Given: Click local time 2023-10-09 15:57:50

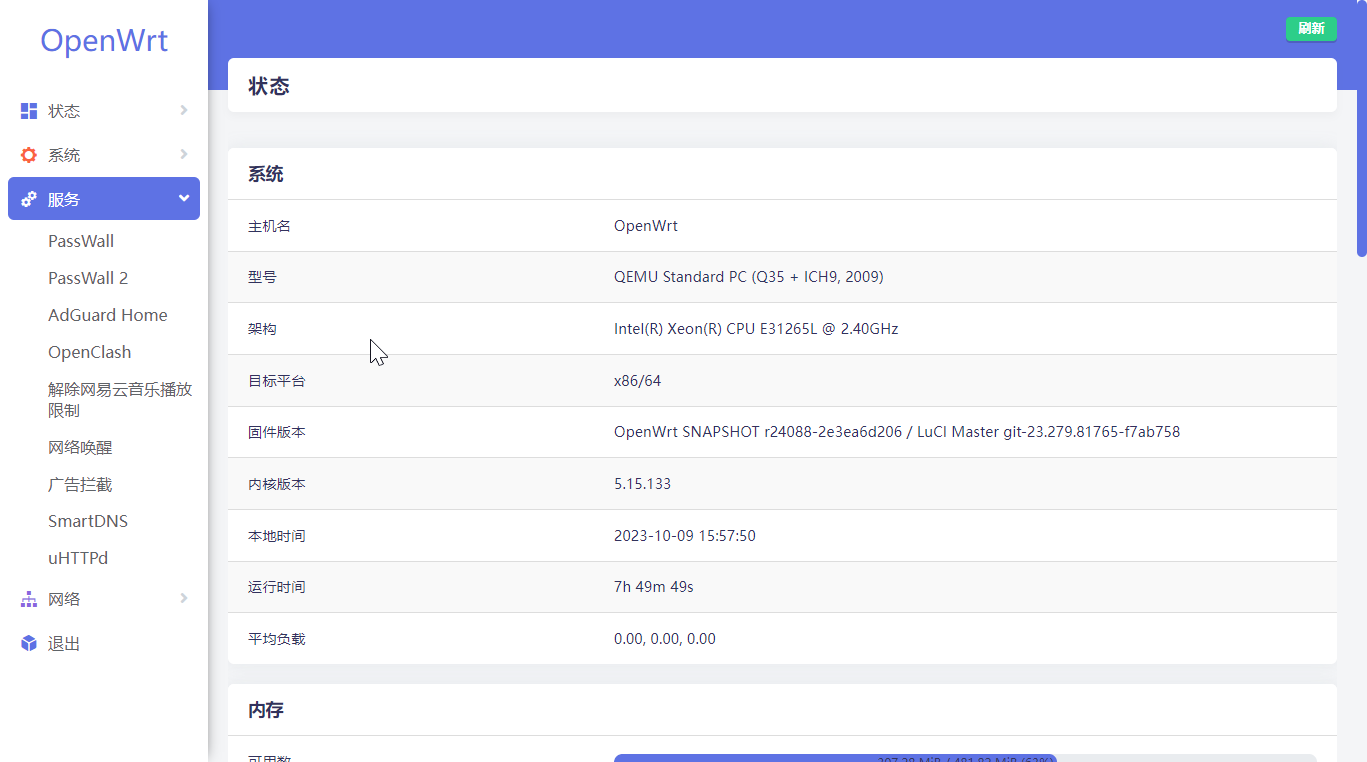Looking at the screenshot, I should [x=685, y=536].
